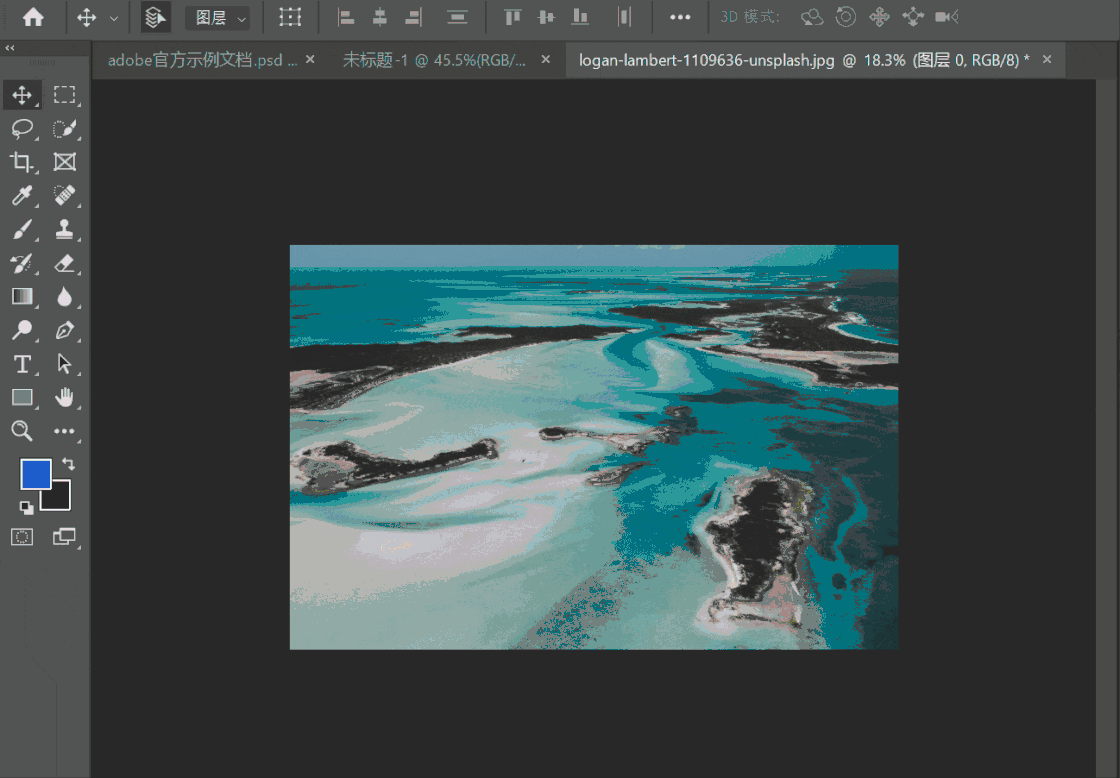Click blue foreground color swatch
This screenshot has height=778, width=1120.
36,474
